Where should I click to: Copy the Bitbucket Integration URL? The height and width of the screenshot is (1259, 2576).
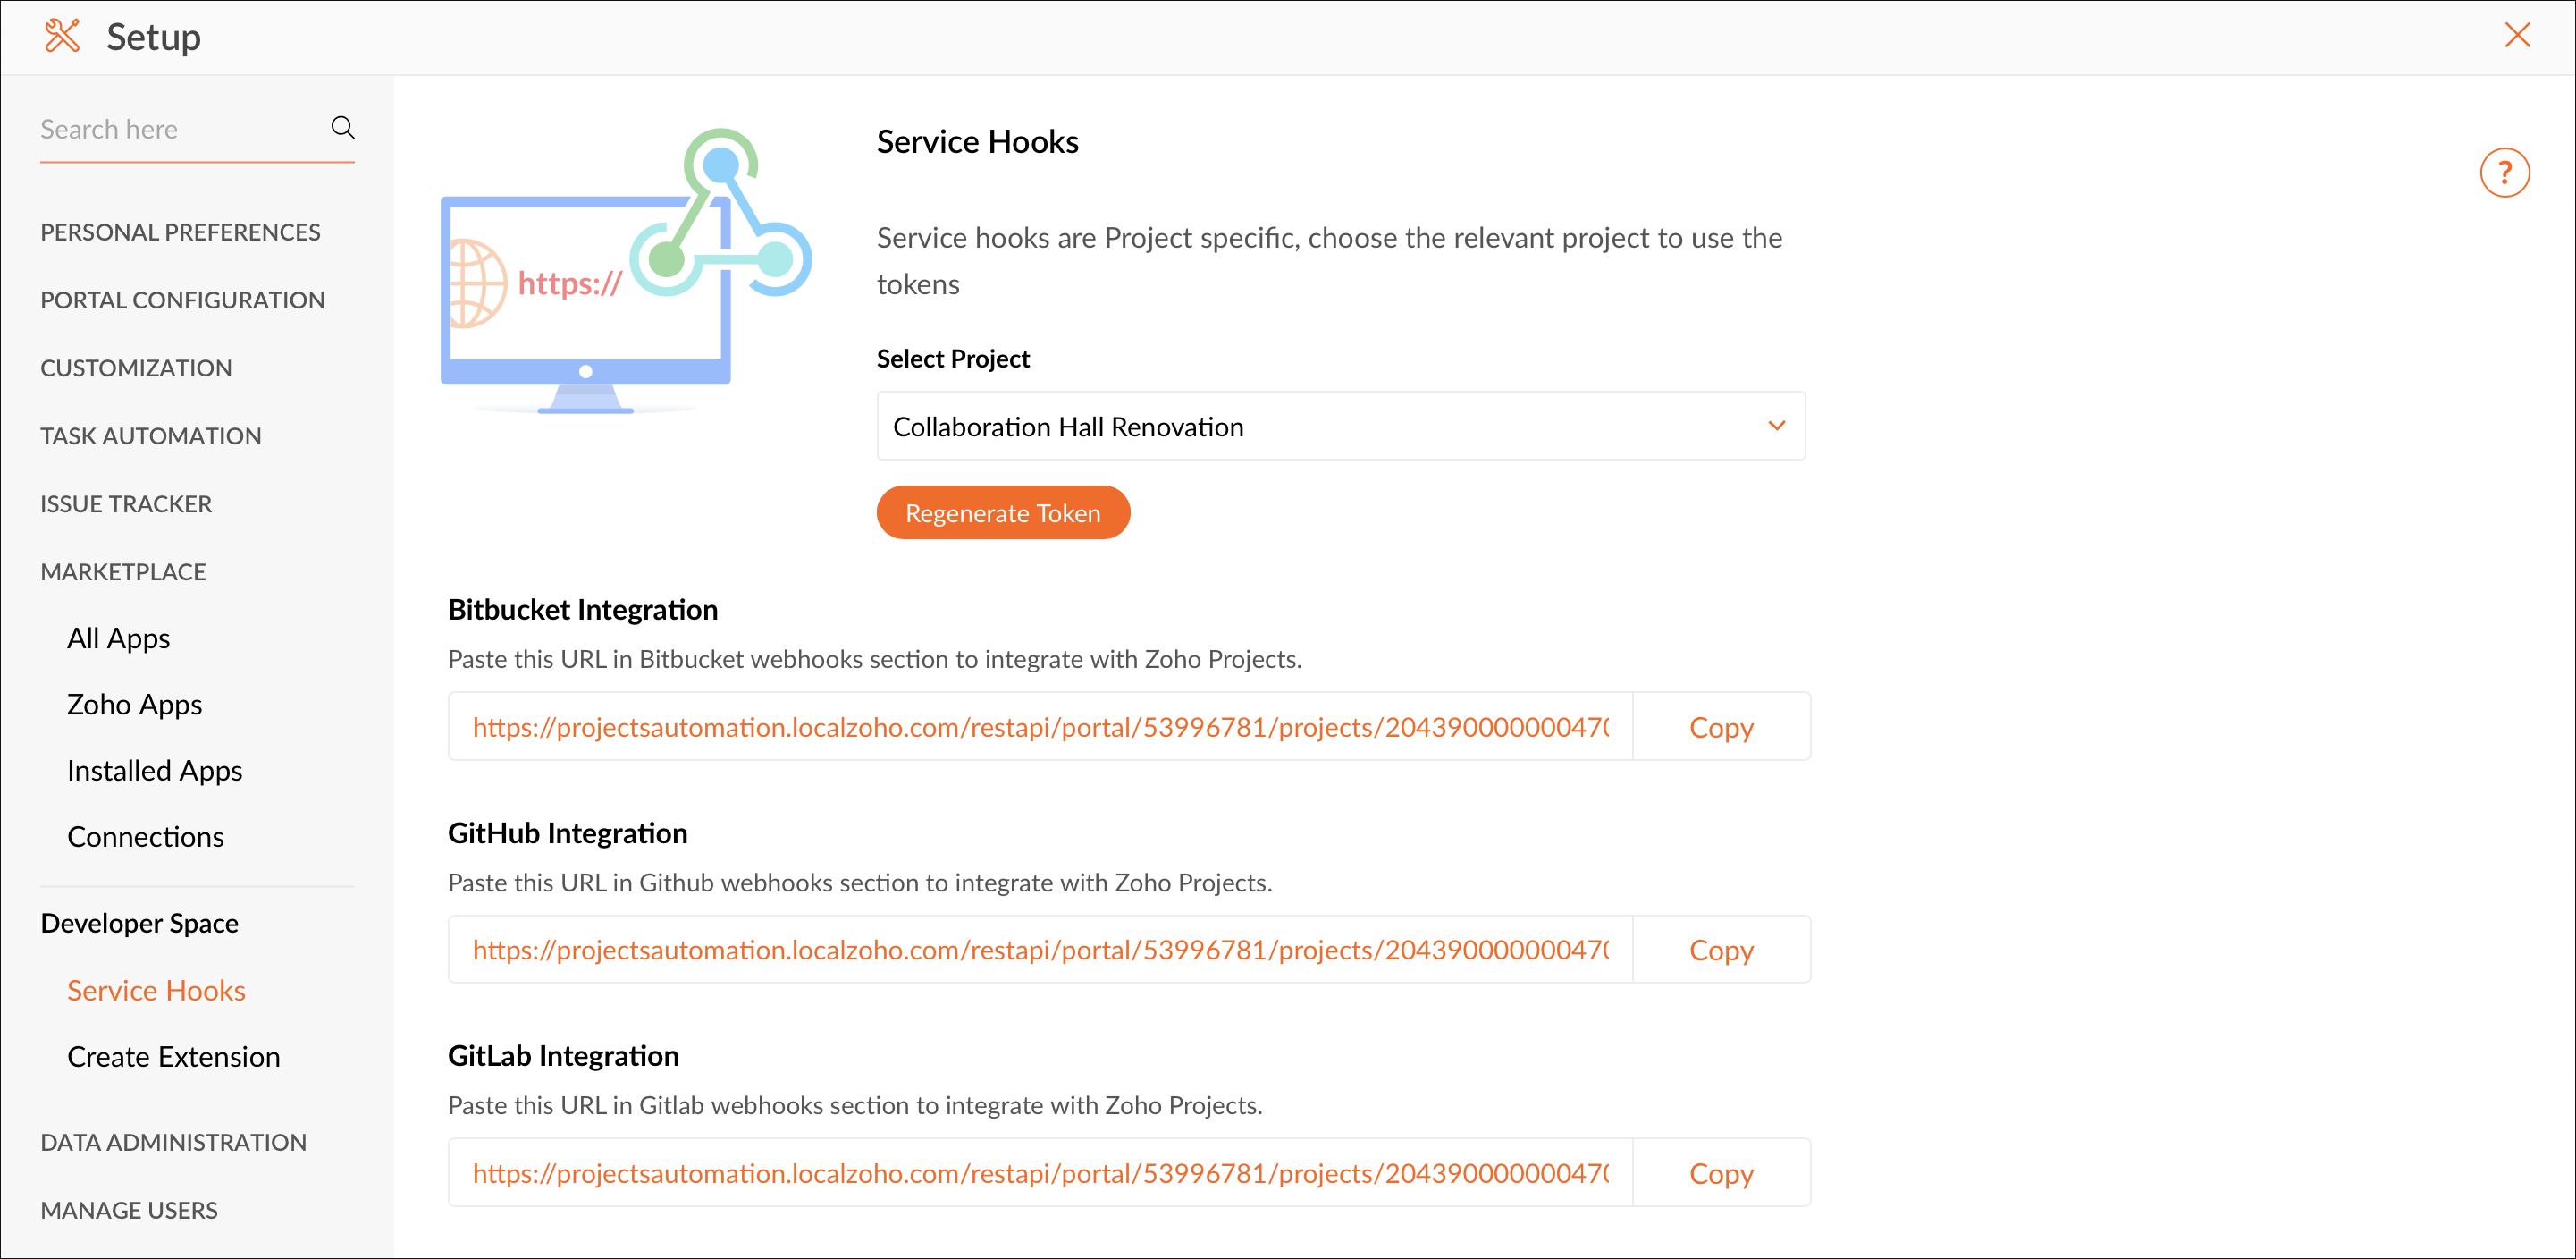coord(1719,727)
